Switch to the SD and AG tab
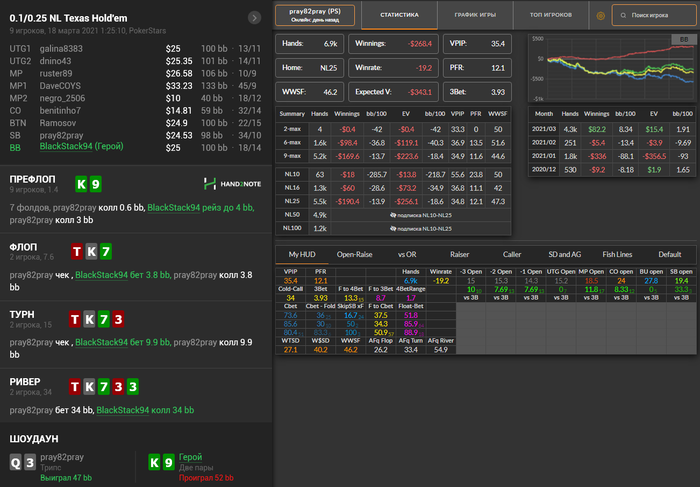Image resolution: width=700 pixels, height=487 pixels. click(x=564, y=254)
